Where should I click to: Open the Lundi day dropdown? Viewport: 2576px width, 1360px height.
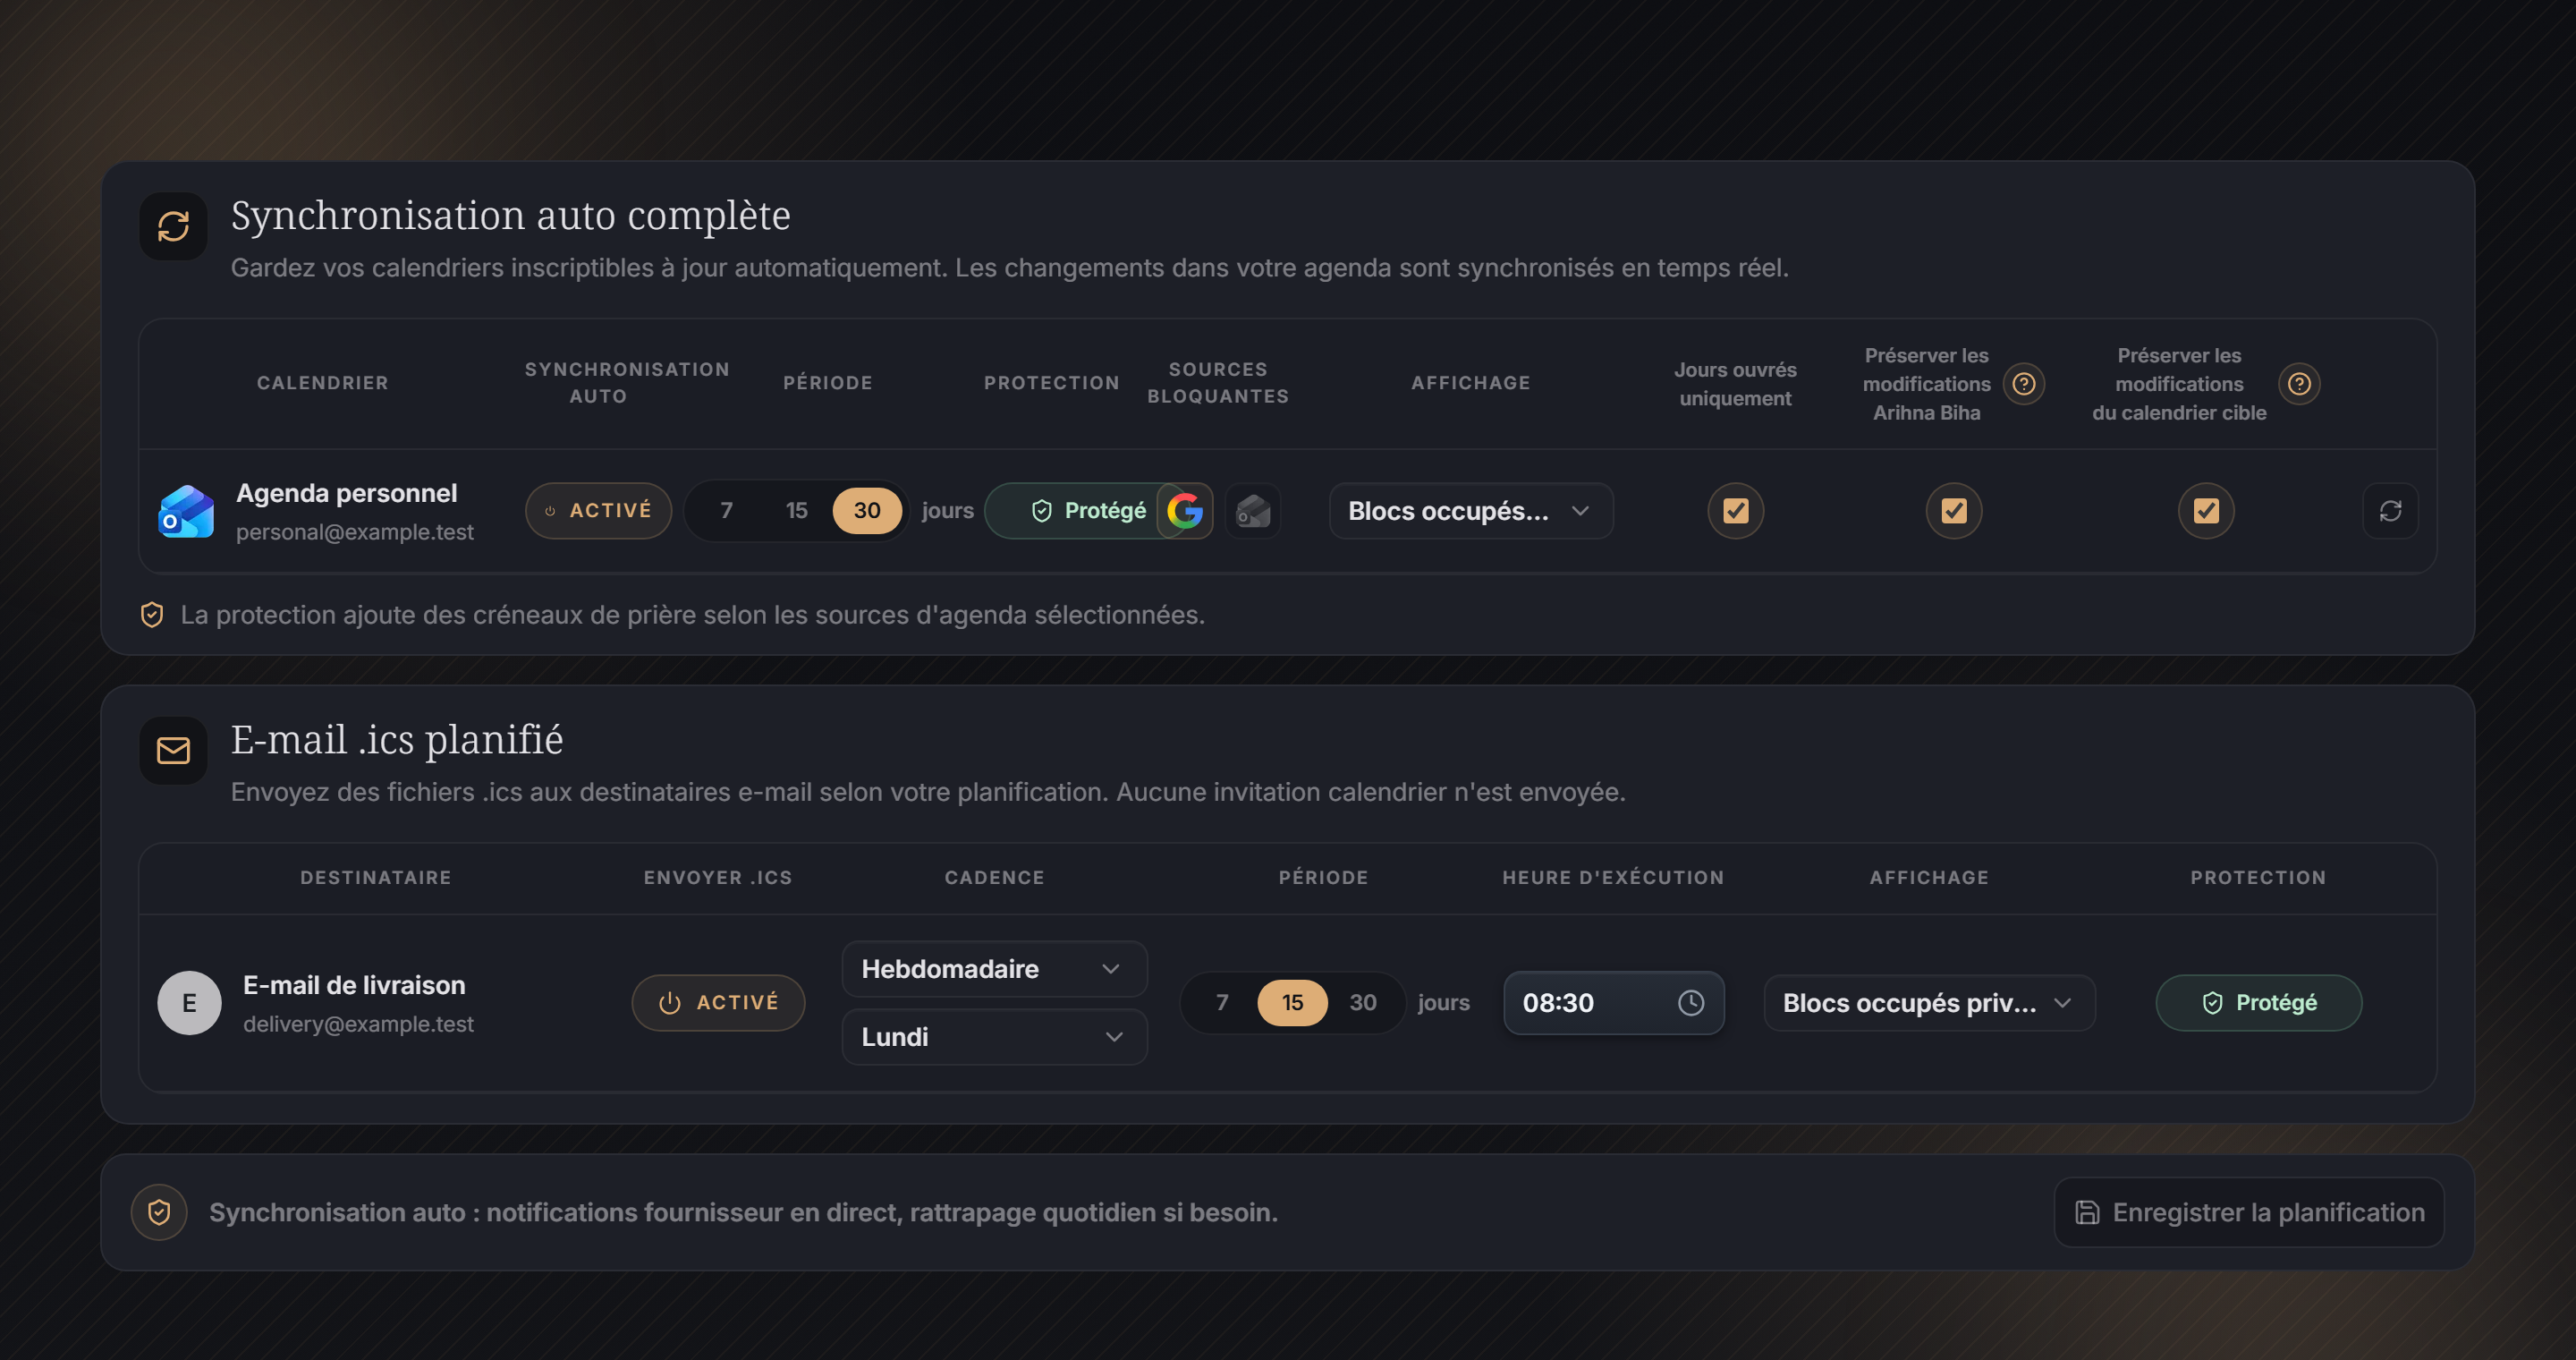coord(994,1037)
